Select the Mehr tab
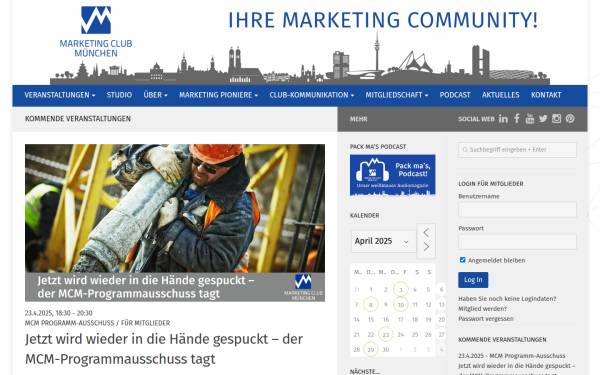Screen dimensions: 600x375 (359, 119)
